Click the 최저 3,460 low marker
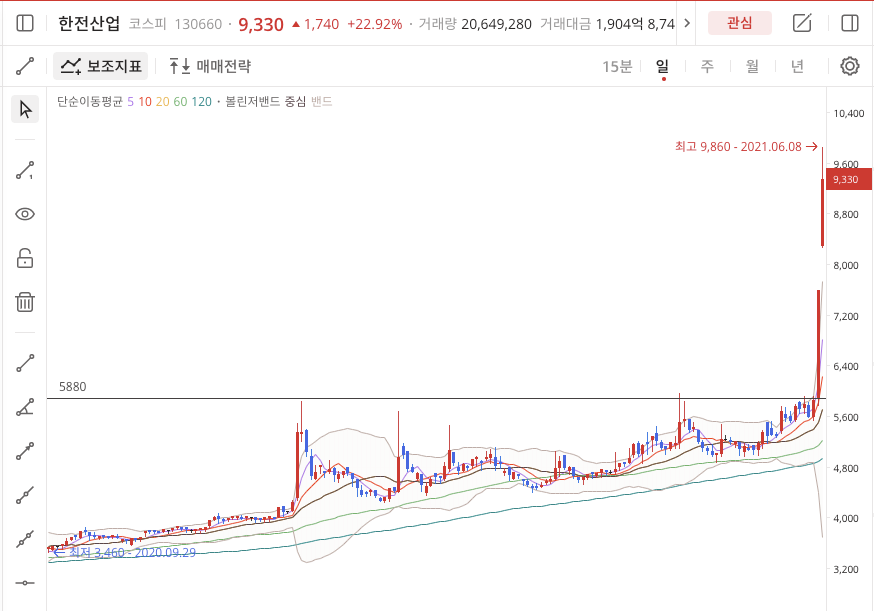 pyautogui.click(x=124, y=552)
